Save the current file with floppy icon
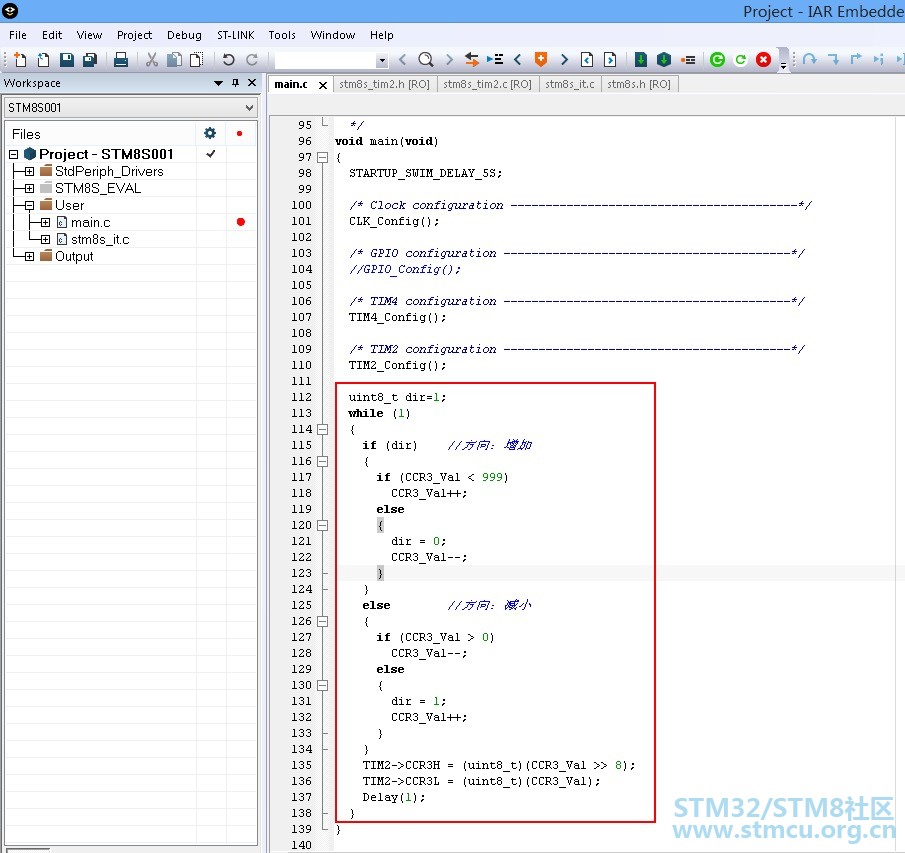This screenshot has width=905, height=853. pos(67,59)
